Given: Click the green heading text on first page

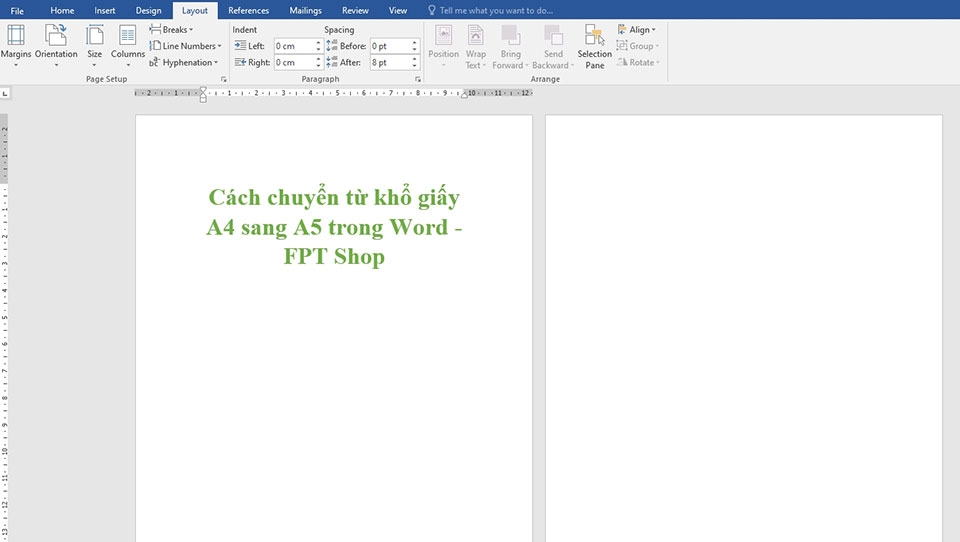Looking at the screenshot, I should [x=334, y=227].
